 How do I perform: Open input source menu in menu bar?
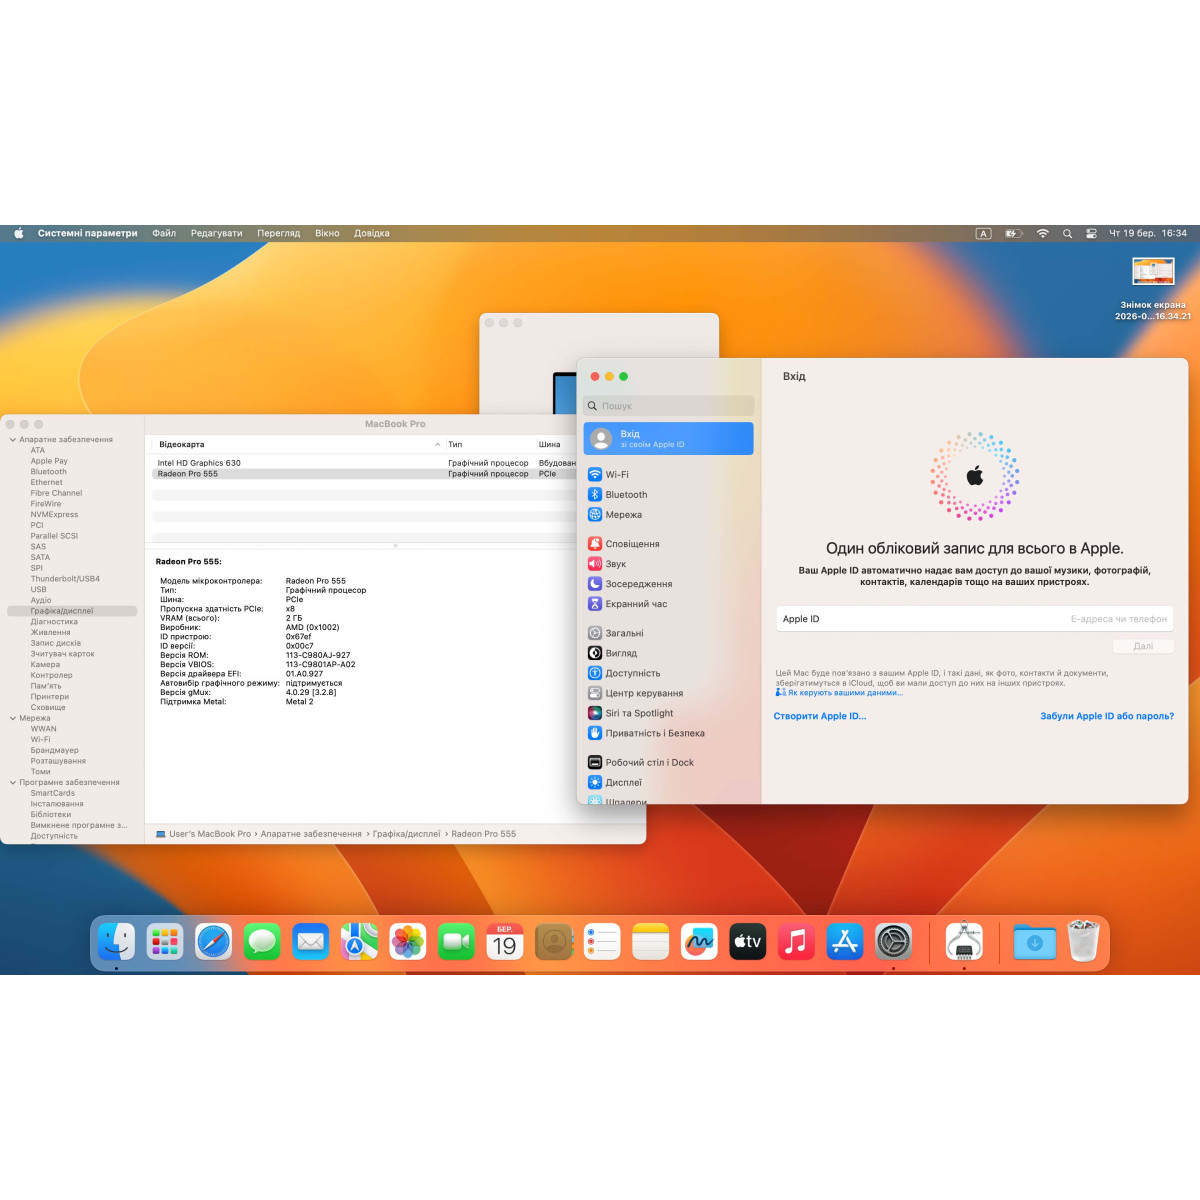[983, 233]
